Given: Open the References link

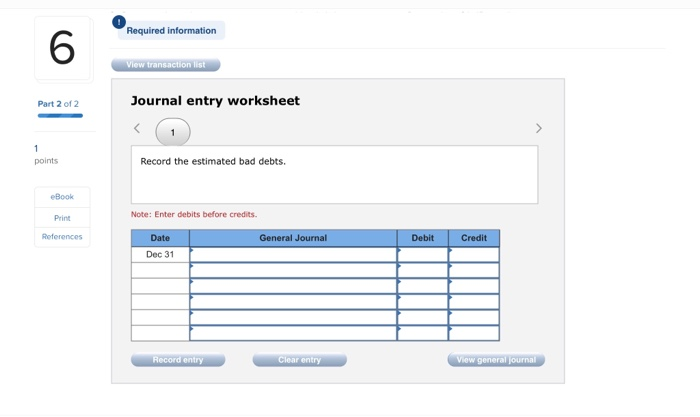Looking at the screenshot, I should 62,237.
